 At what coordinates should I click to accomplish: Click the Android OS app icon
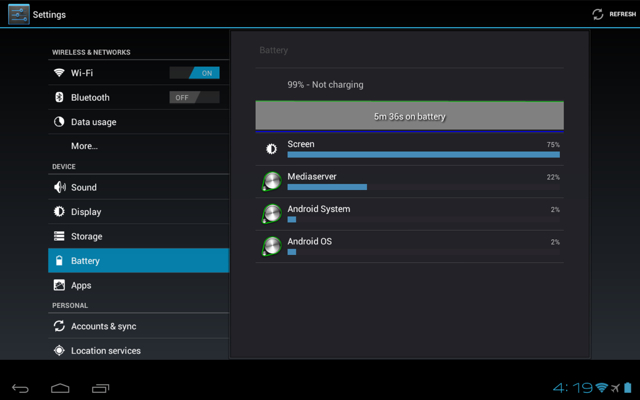pyautogui.click(x=271, y=246)
